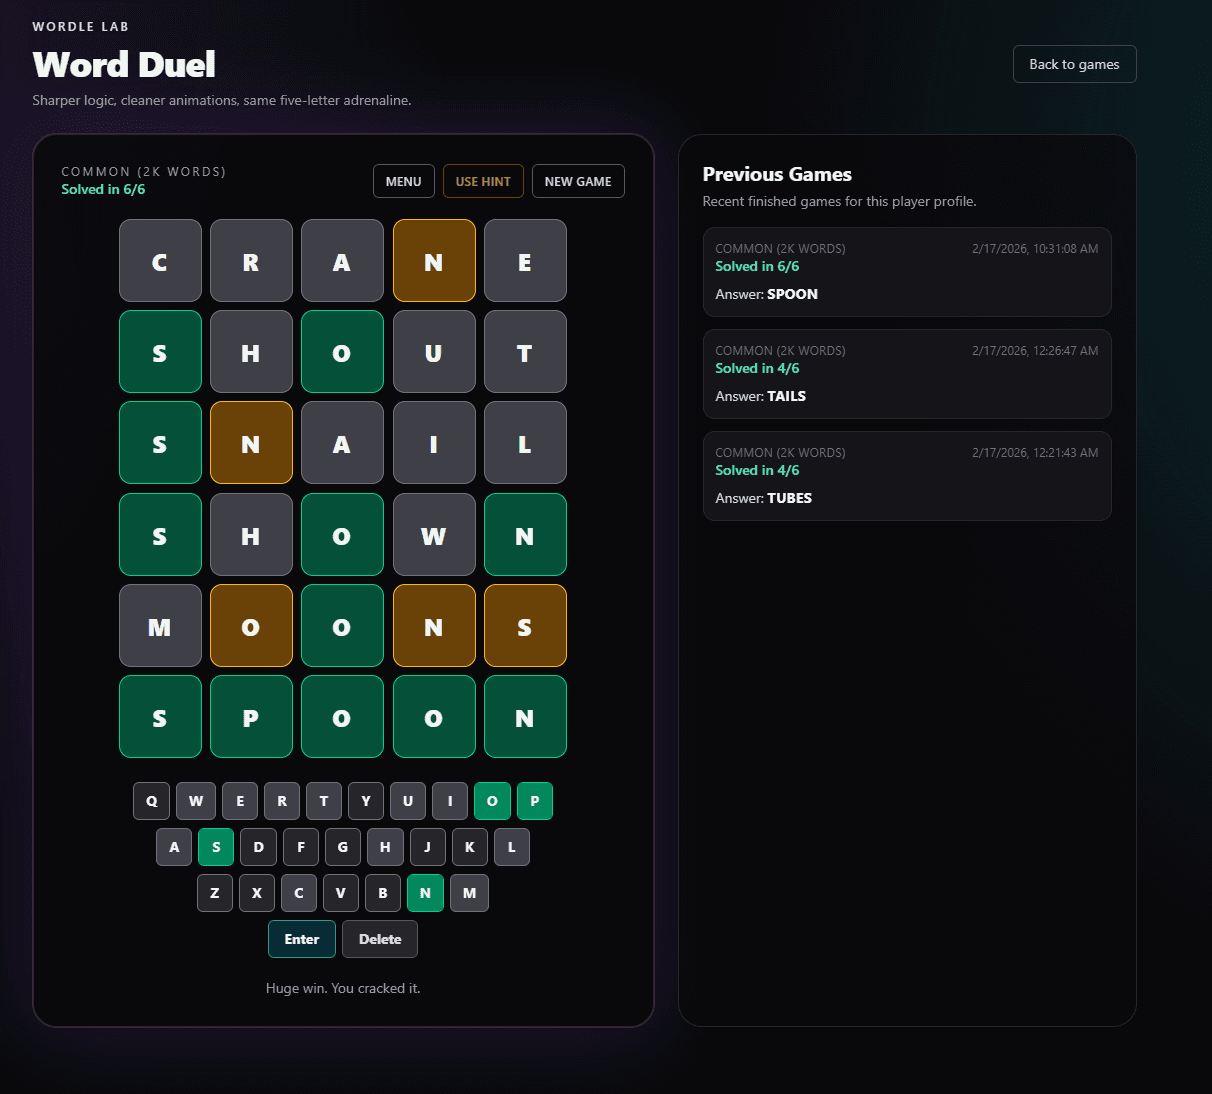Click the green P tile in SPOON row
The height and width of the screenshot is (1094, 1212).
[x=251, y=717]
